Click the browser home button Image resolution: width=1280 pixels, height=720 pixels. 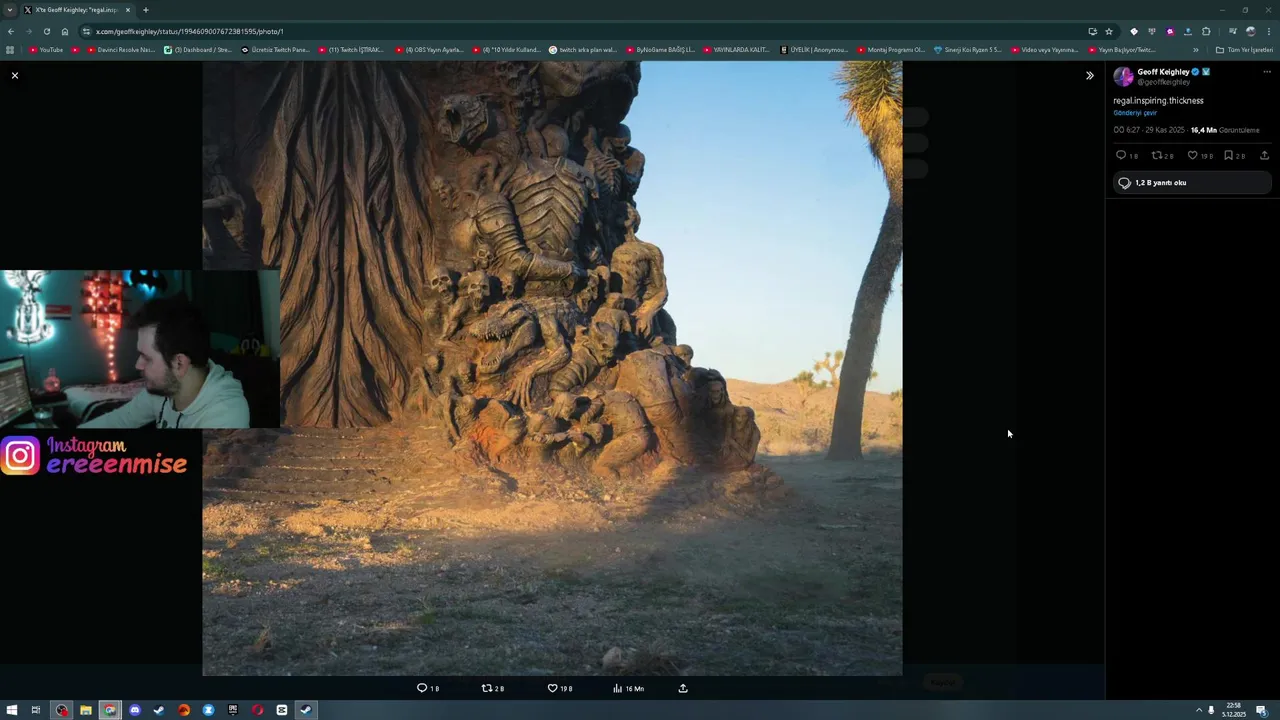click(65, 31)
